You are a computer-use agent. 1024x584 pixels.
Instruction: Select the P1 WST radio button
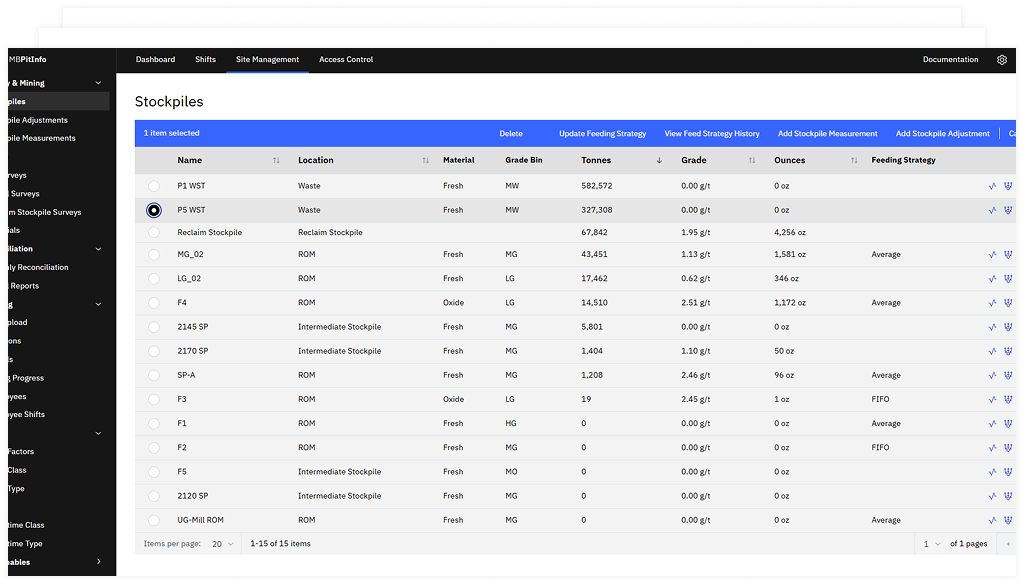[x=153, y=186]
